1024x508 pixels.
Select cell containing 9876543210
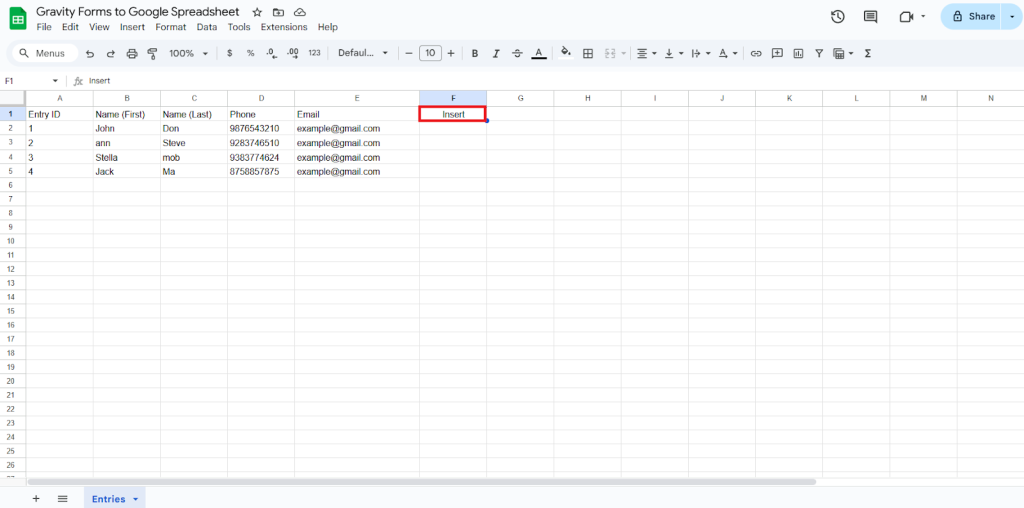pyautogui.click(x=261, y=129)
